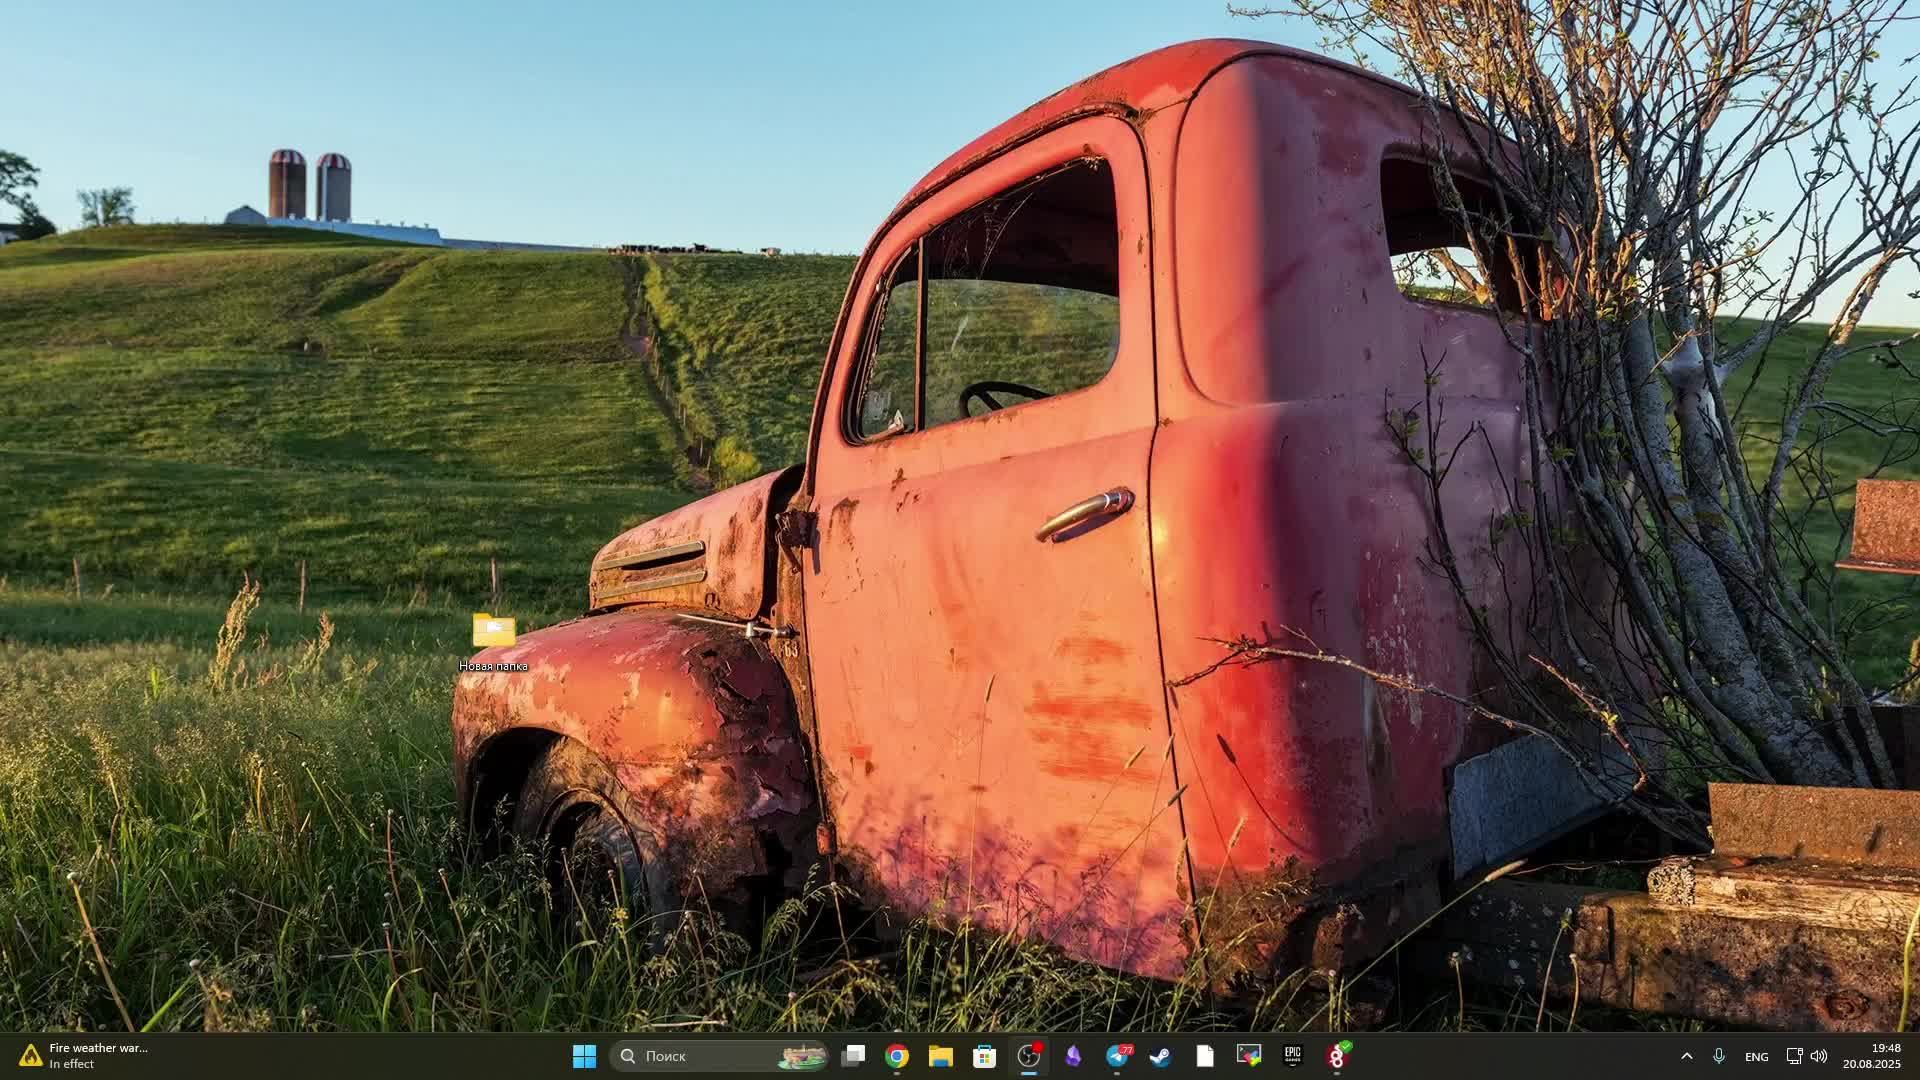1920x1080 pixels.
Task: Open the Fire weather warning widget
Action: 85,1056
